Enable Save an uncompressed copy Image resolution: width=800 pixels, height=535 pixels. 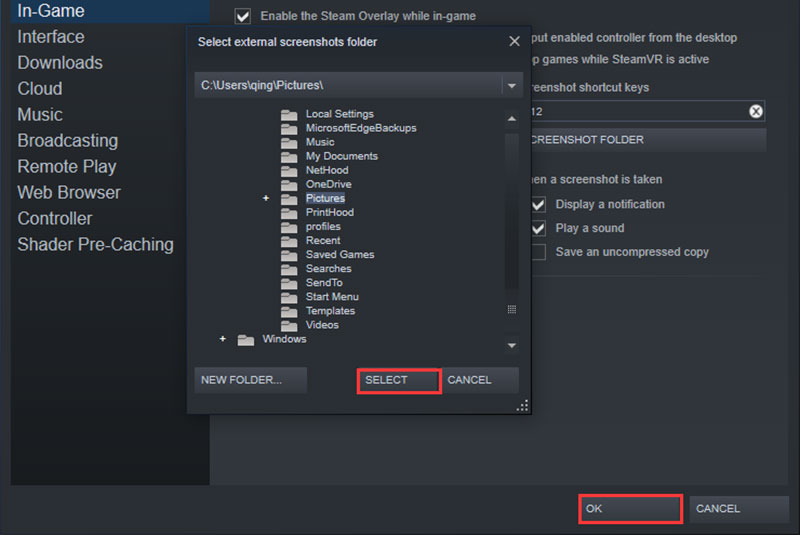click(x=538, y=252)
